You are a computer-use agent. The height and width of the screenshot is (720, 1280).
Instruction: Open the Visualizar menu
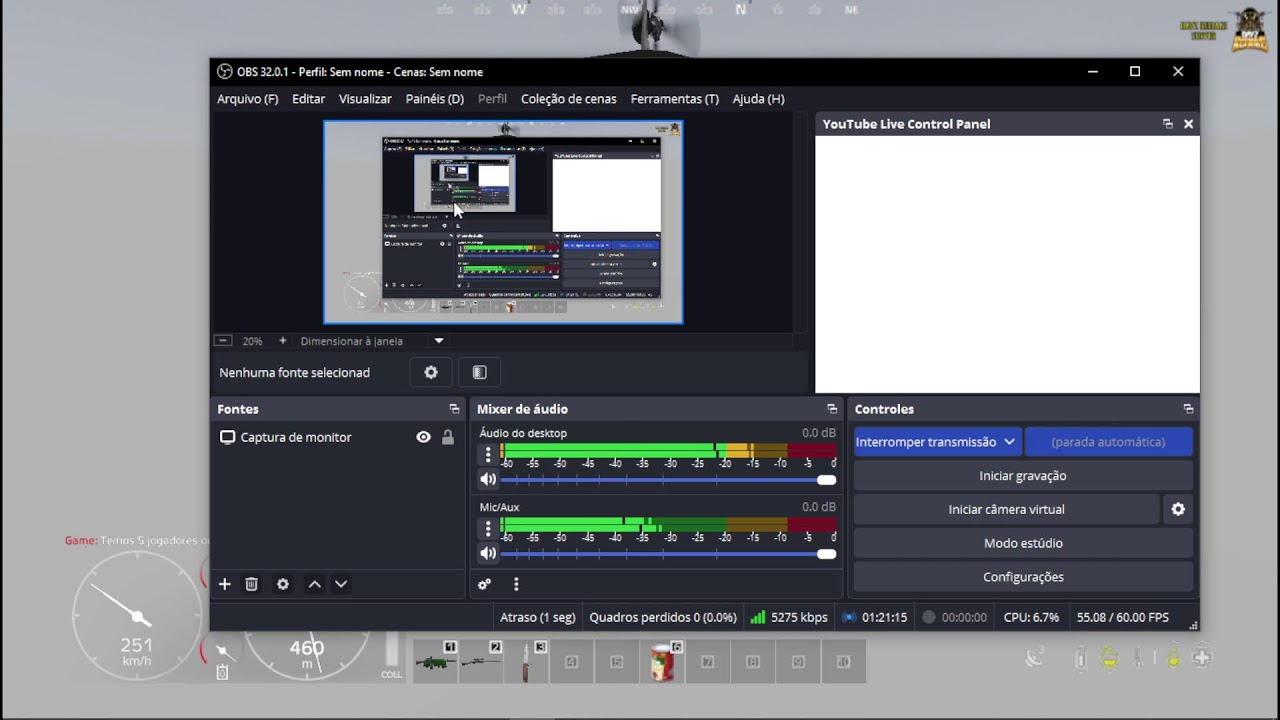point(365,99)
